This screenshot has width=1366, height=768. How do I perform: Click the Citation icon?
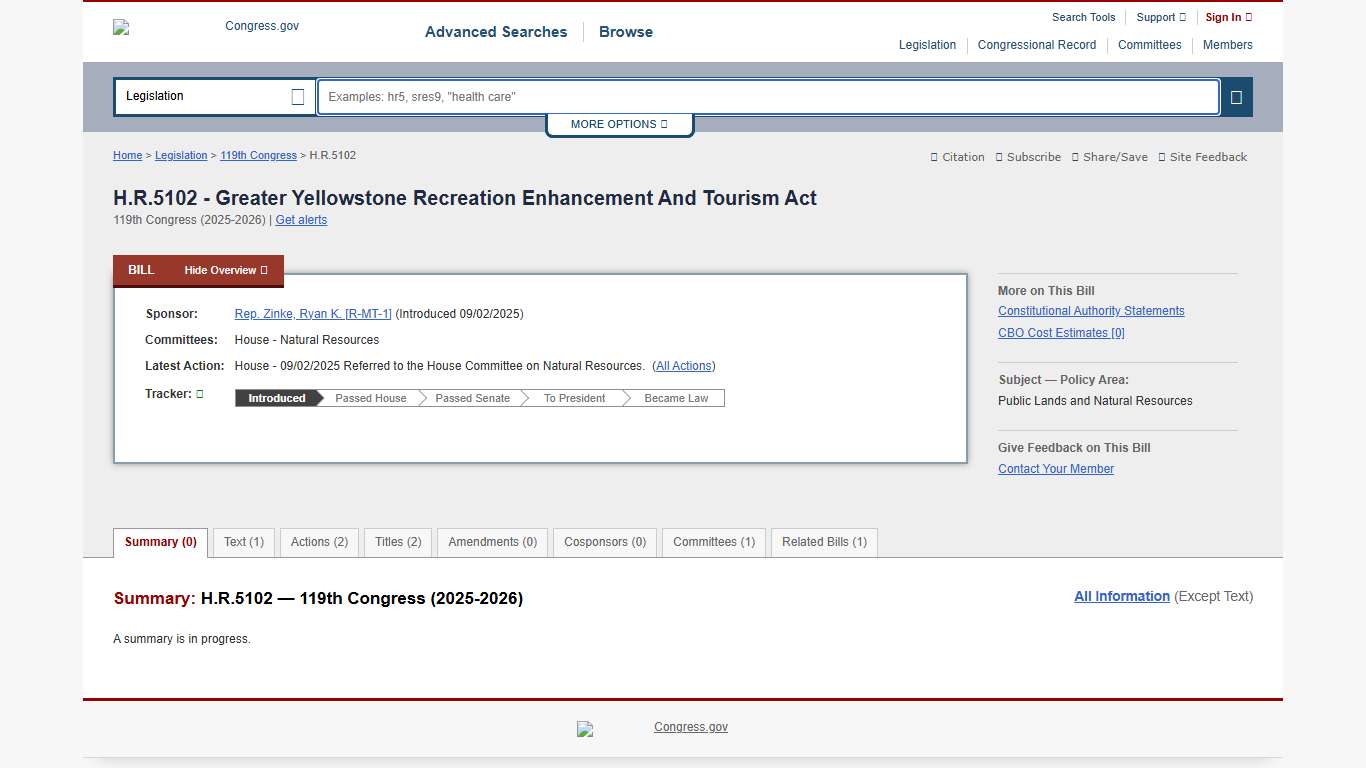click(x=936, y=157)
